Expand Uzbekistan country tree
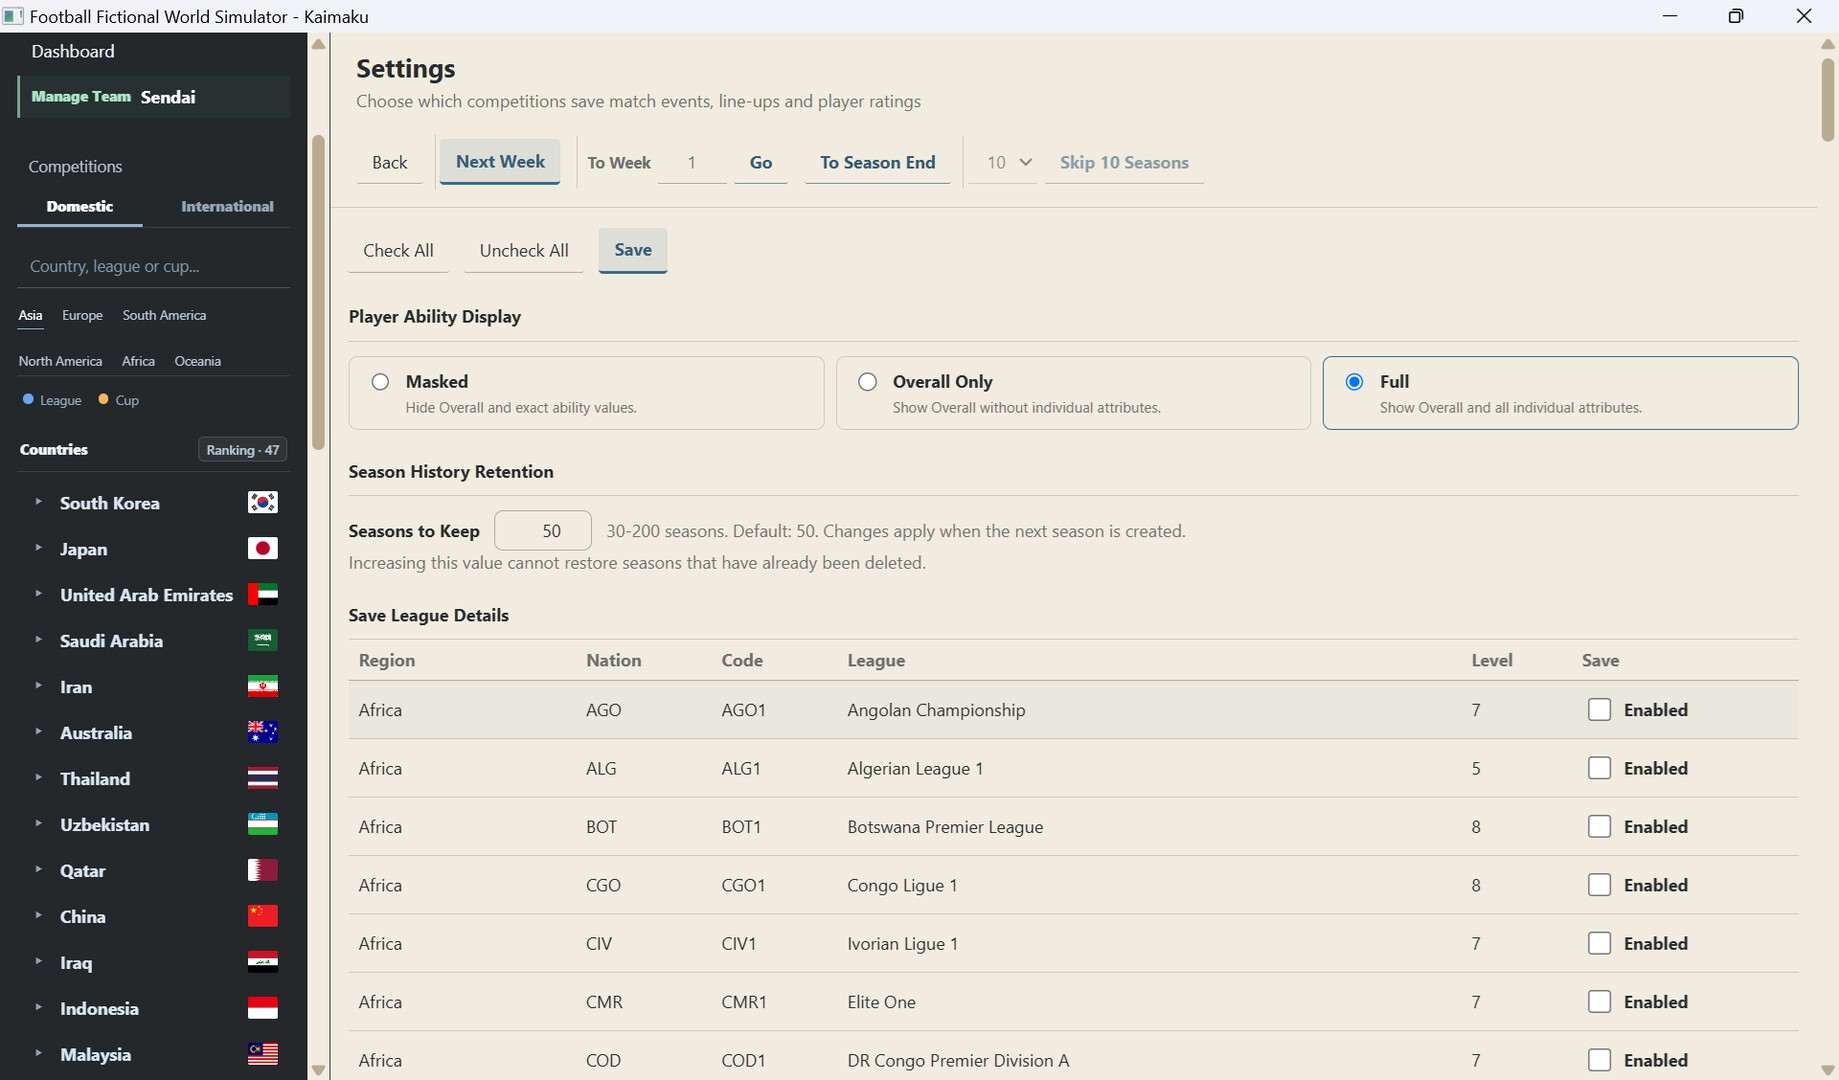The image size is (1839, 1080). [x=38, y=824]
